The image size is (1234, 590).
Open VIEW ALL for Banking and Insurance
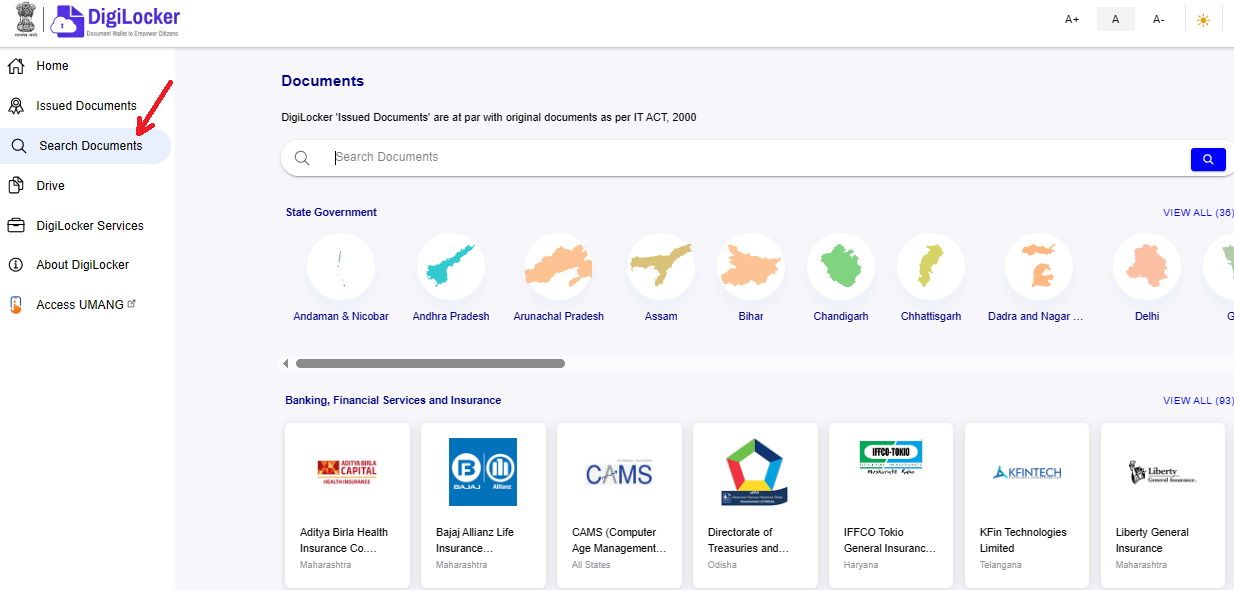coord(1197,400)
